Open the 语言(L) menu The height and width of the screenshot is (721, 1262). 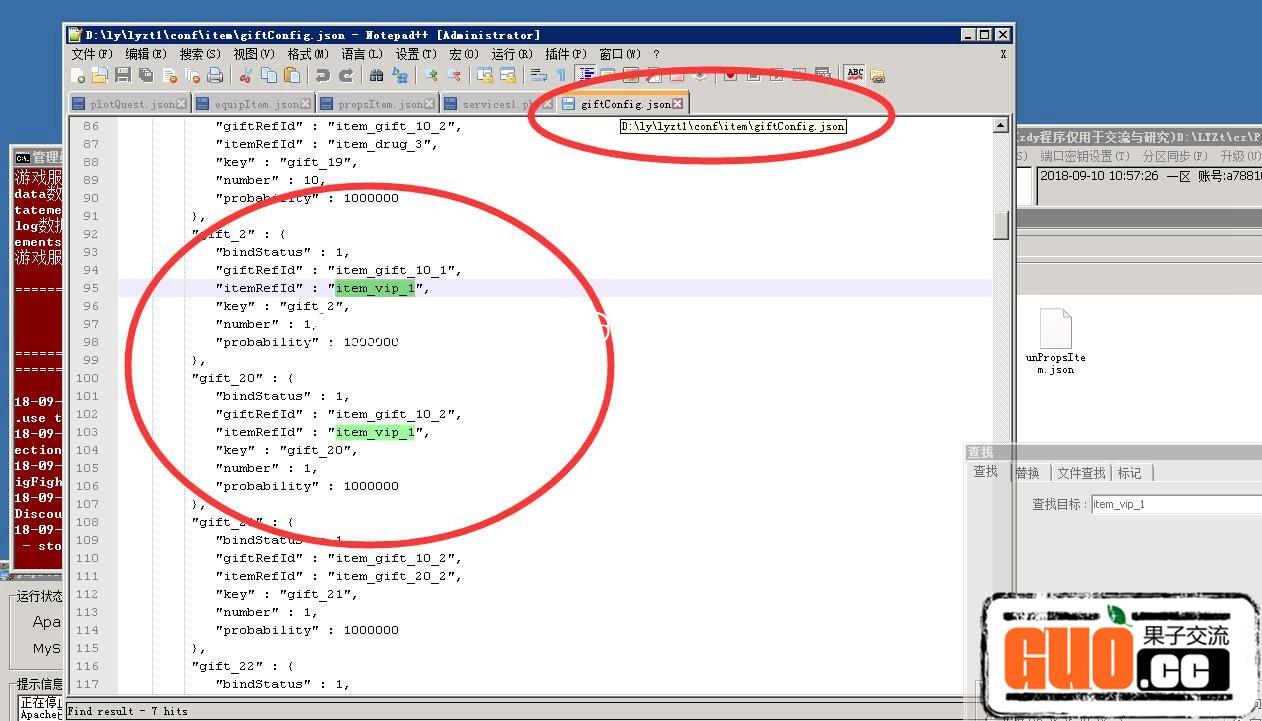pyautogui.click(x=361, y=54)
